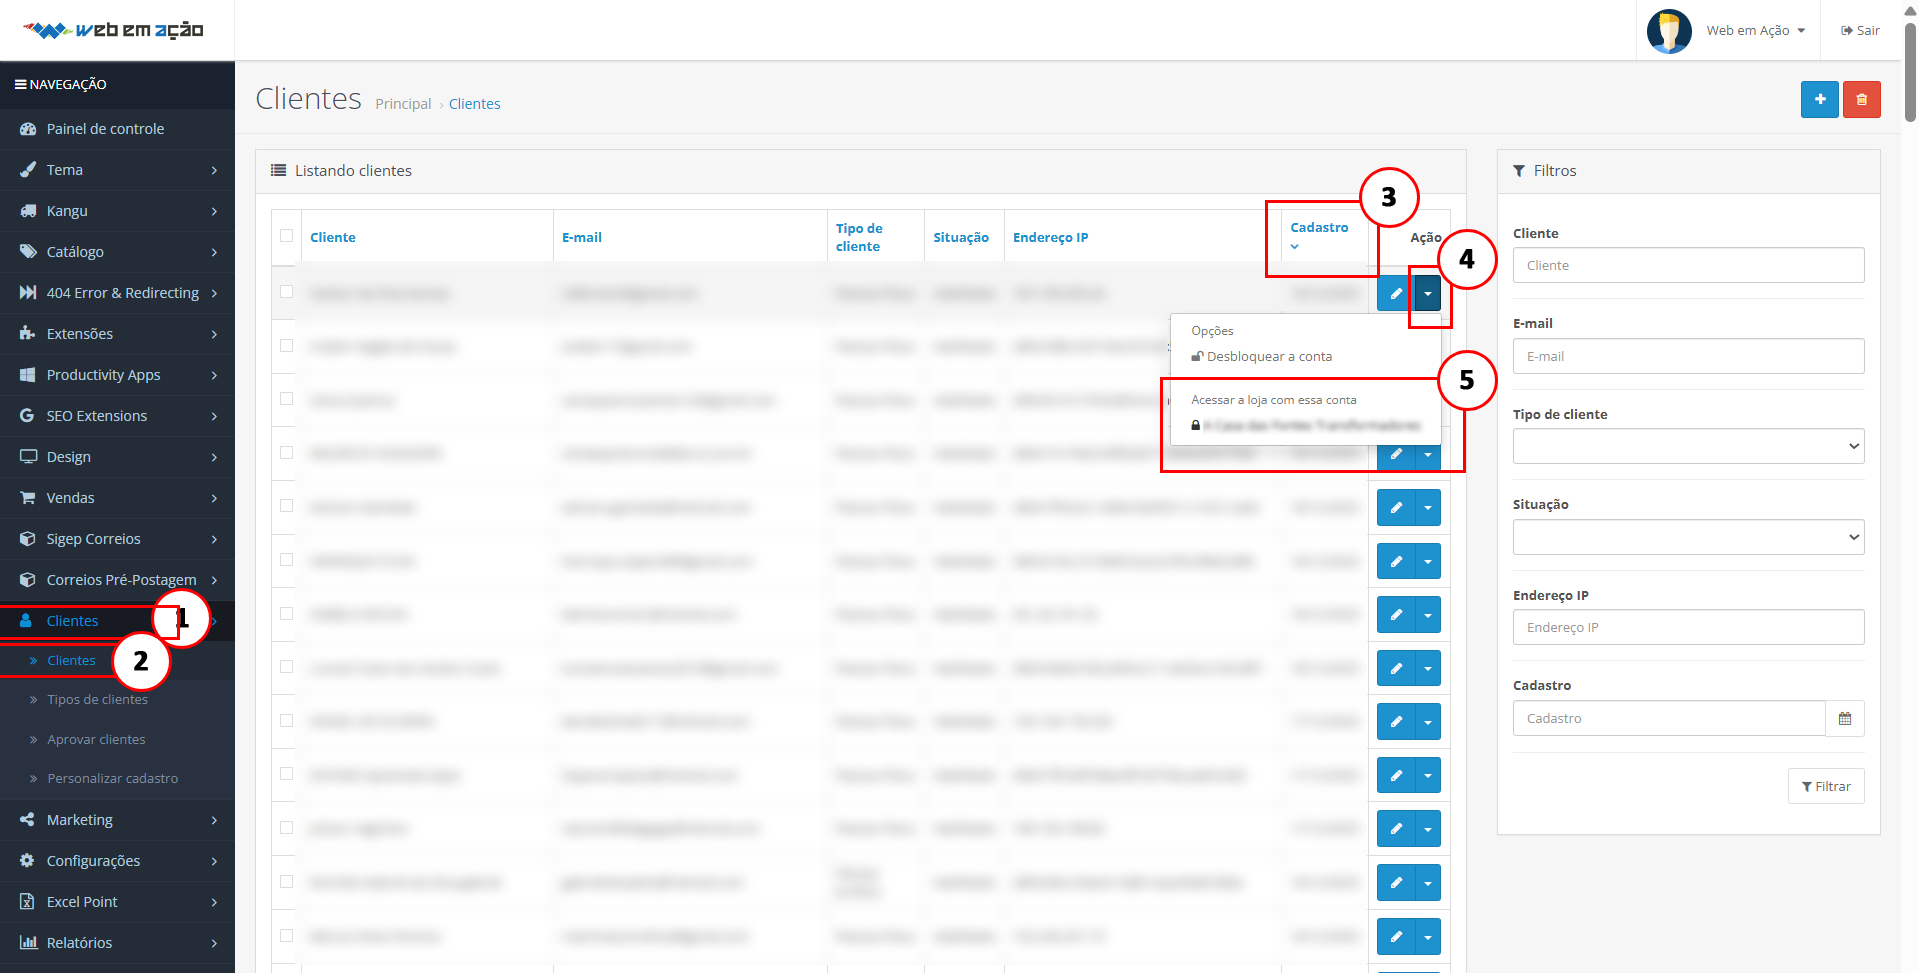
Task: Click the Web em Ação logo
Action: [113, 30]
